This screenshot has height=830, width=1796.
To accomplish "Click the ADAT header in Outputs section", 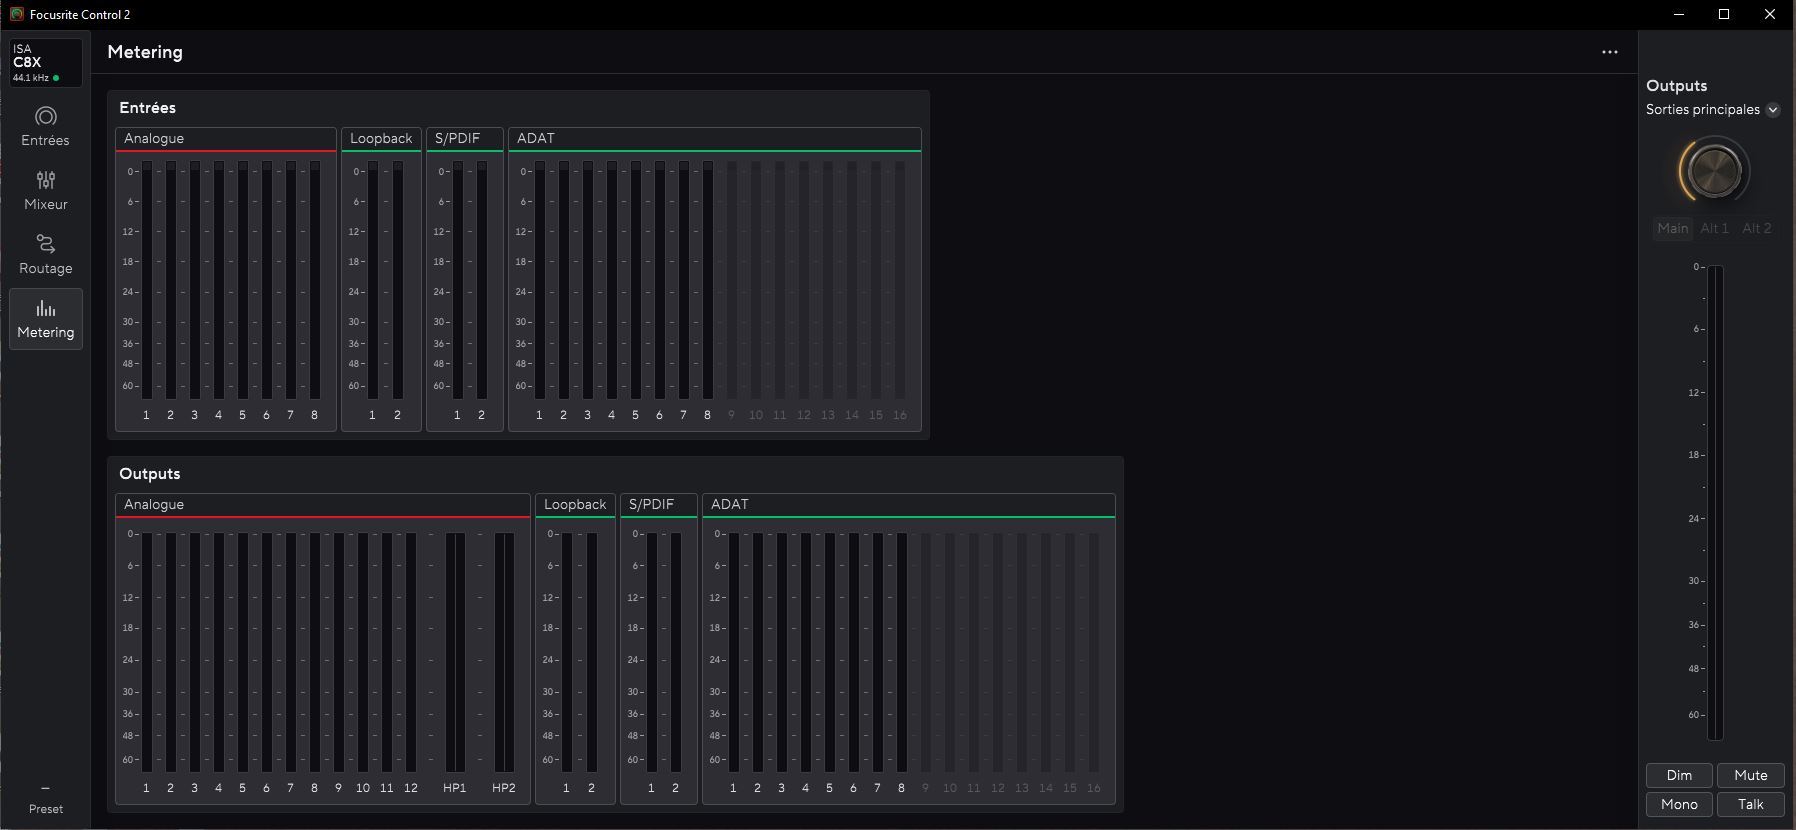I will pos(909,505).
